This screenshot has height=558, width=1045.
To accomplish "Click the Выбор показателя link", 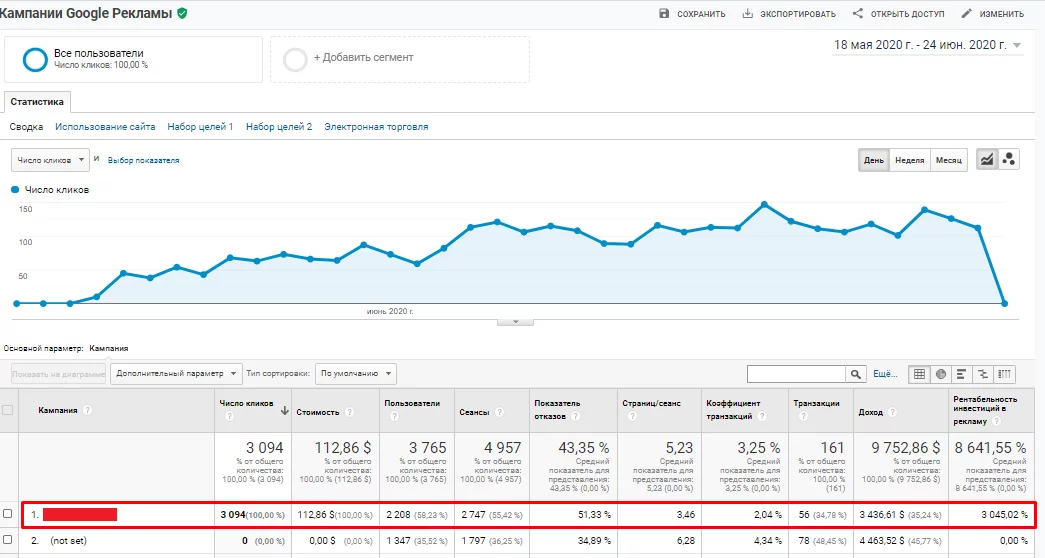I will (x=143, y=160).
